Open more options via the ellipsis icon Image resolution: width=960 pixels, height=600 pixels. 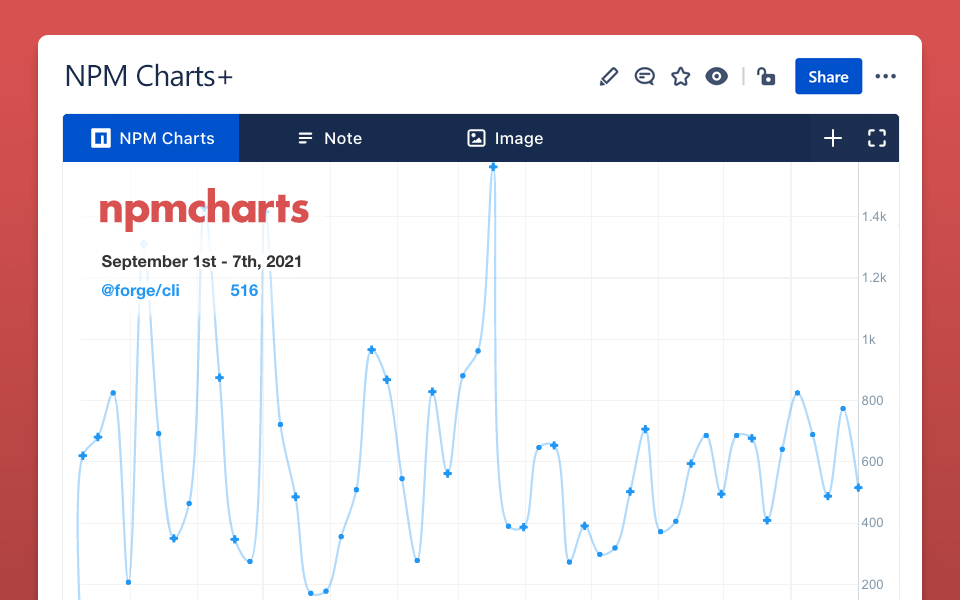point(885,76)
